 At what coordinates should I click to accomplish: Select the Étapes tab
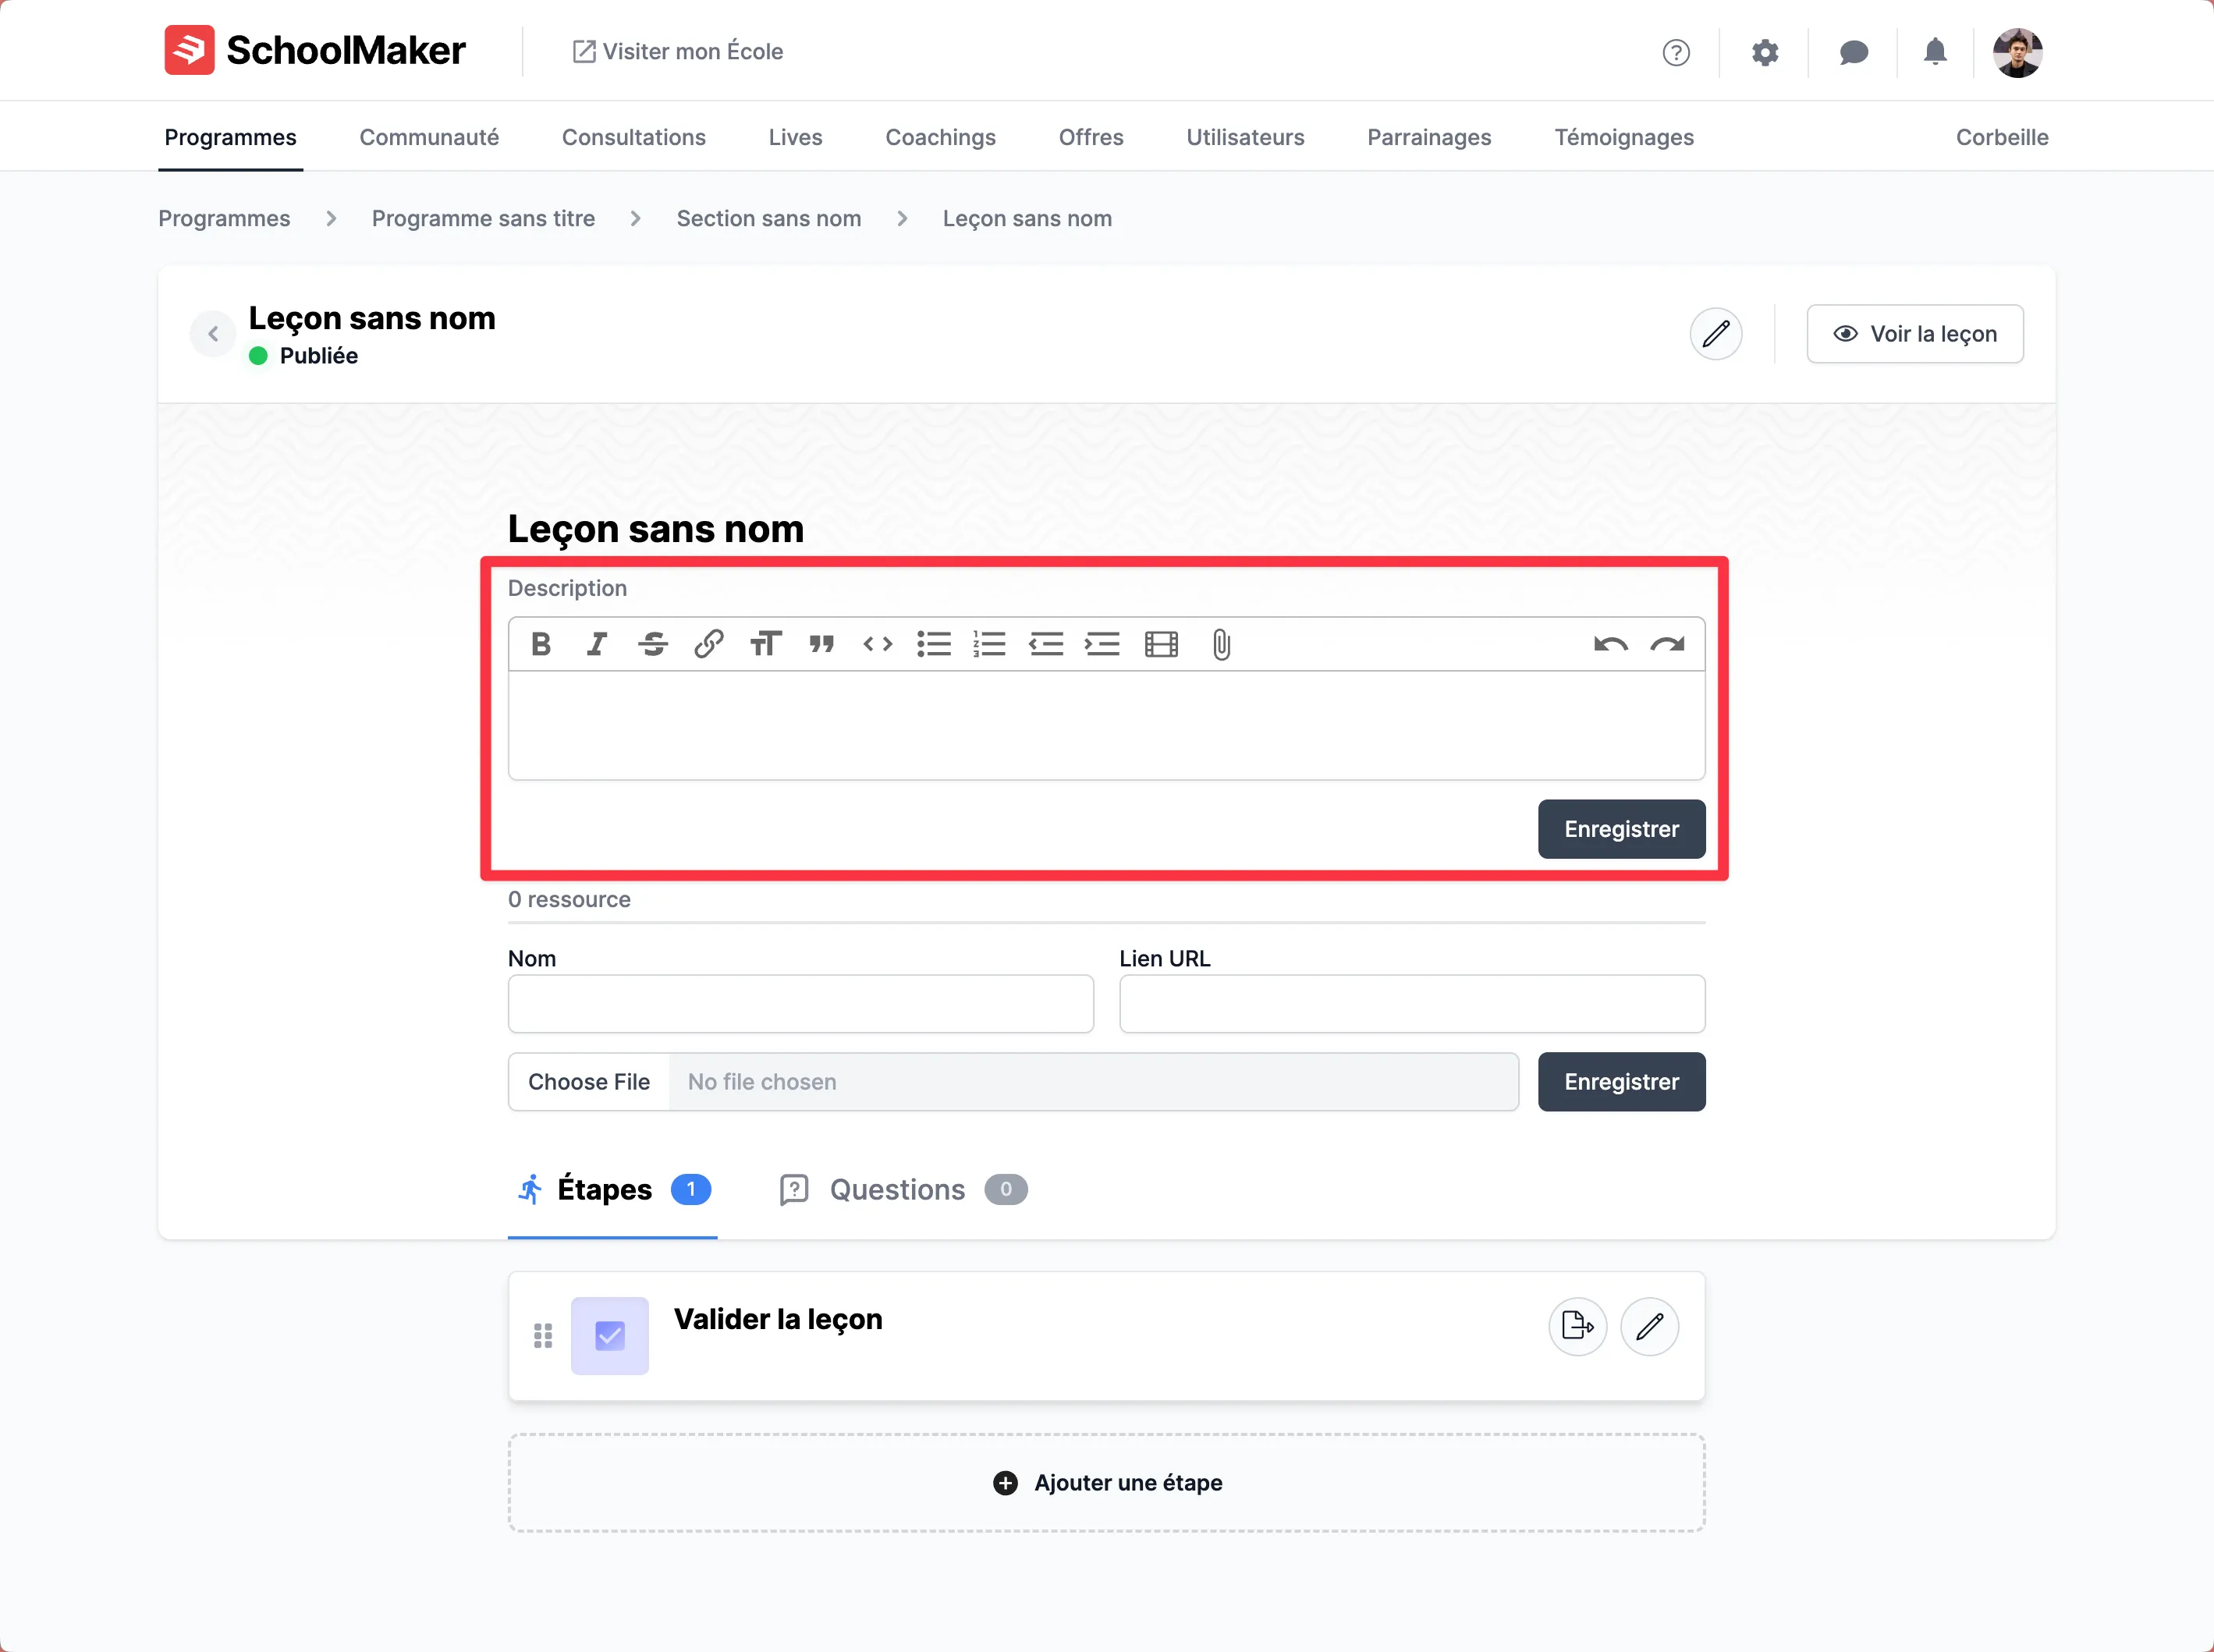(x=613, y=1190)
